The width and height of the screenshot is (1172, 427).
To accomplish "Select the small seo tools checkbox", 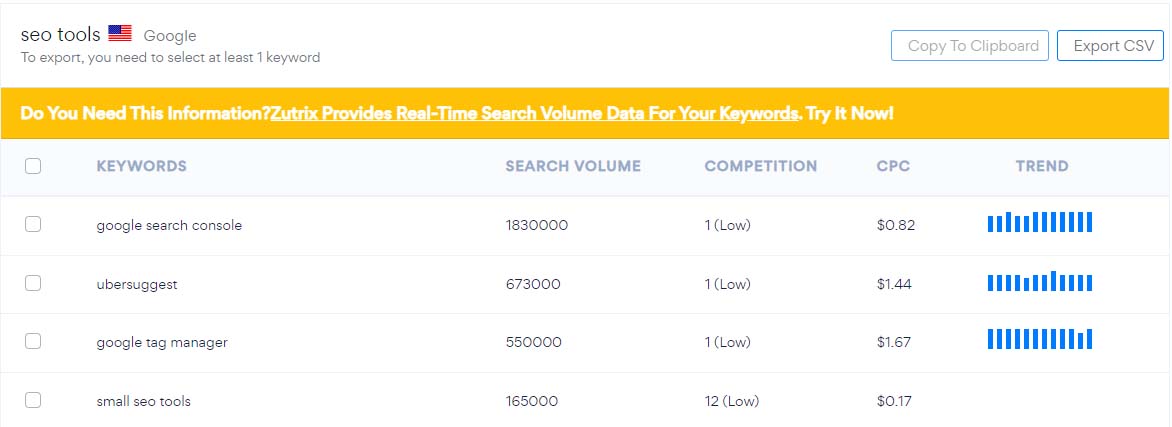I will (x=33, y=401).
